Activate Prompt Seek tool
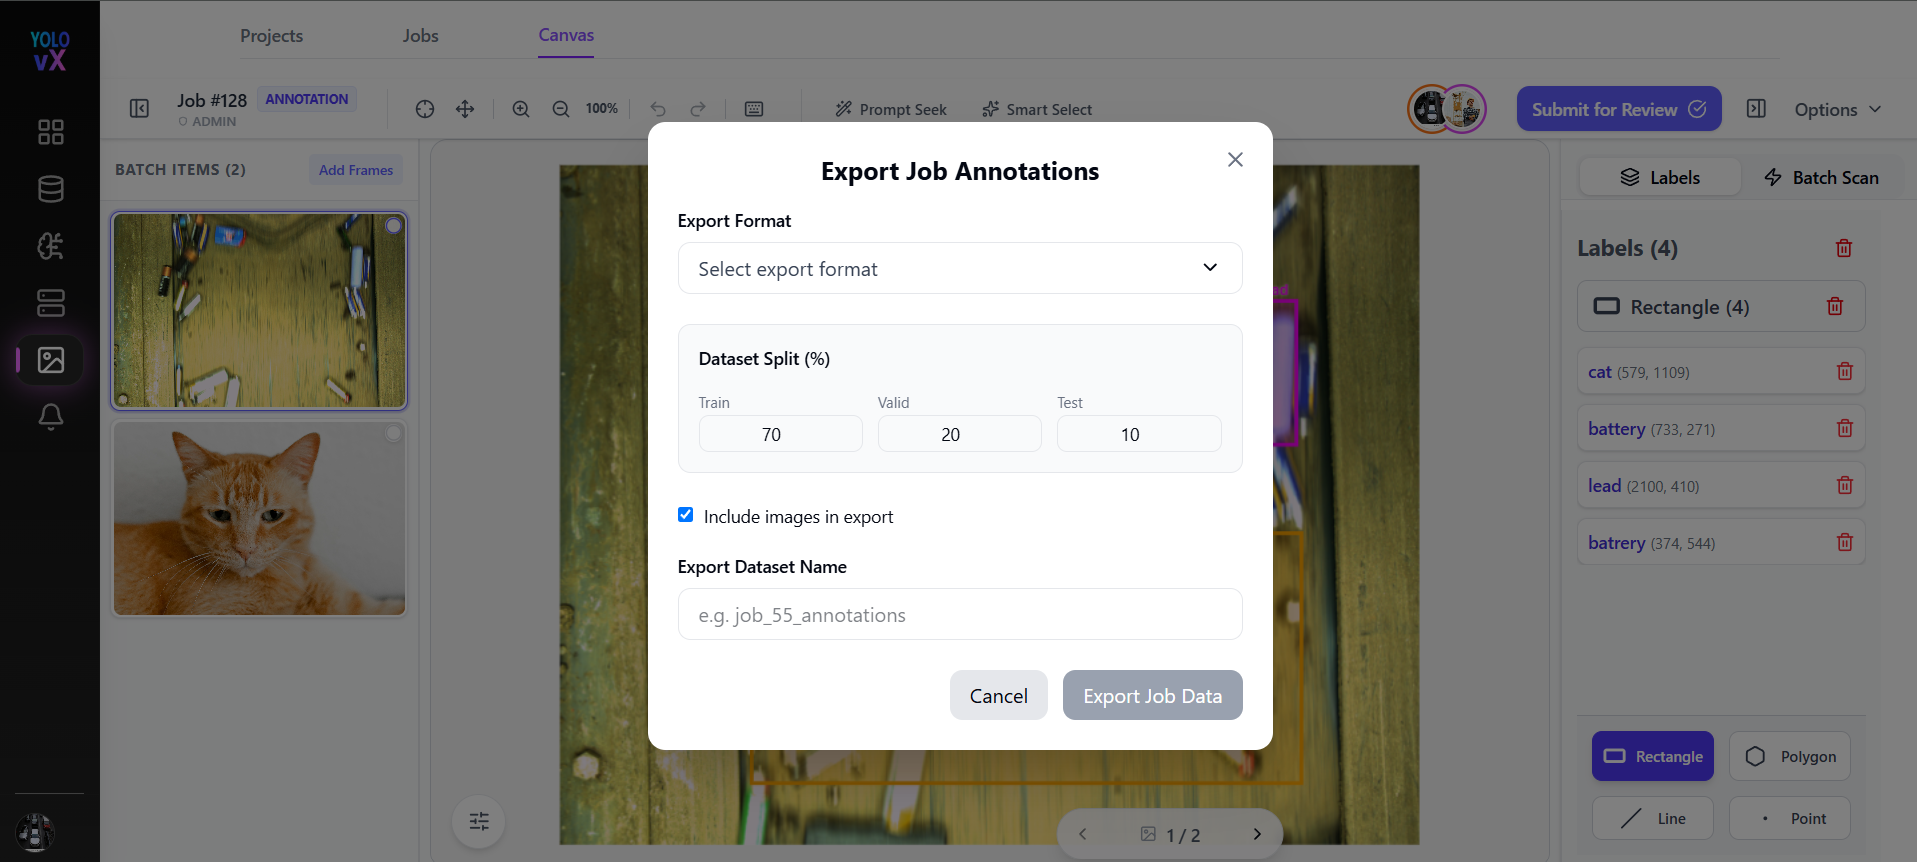 891,109
